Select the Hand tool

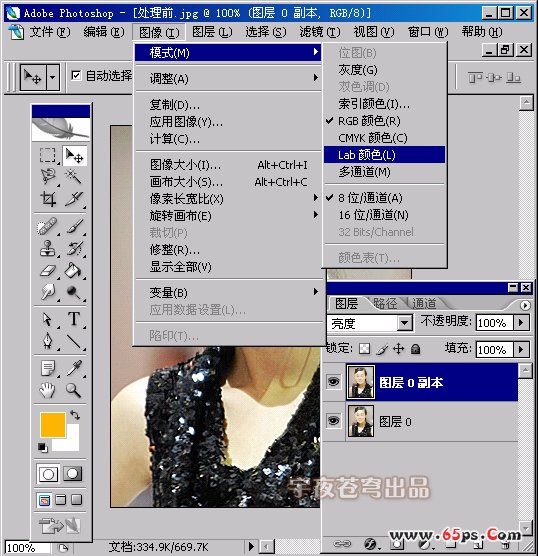click(x=47, y=390)
